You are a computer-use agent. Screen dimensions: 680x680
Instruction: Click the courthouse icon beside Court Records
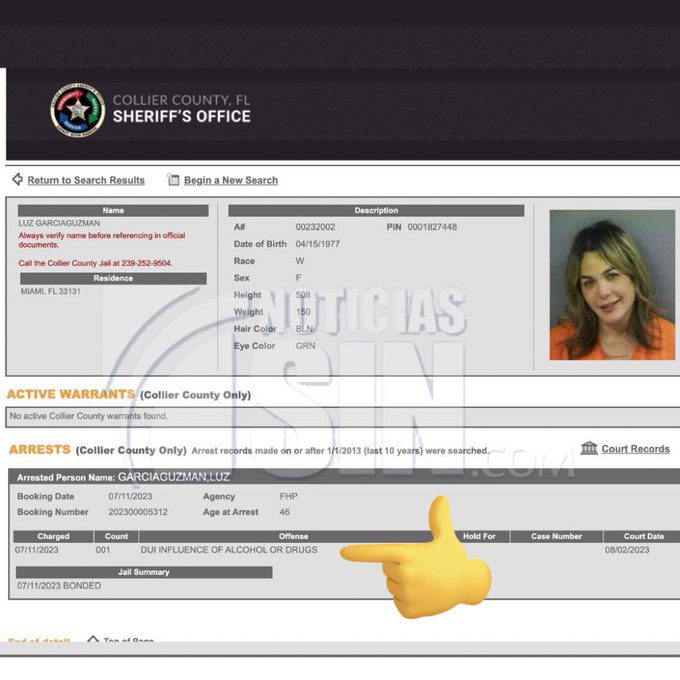[589, 448]
